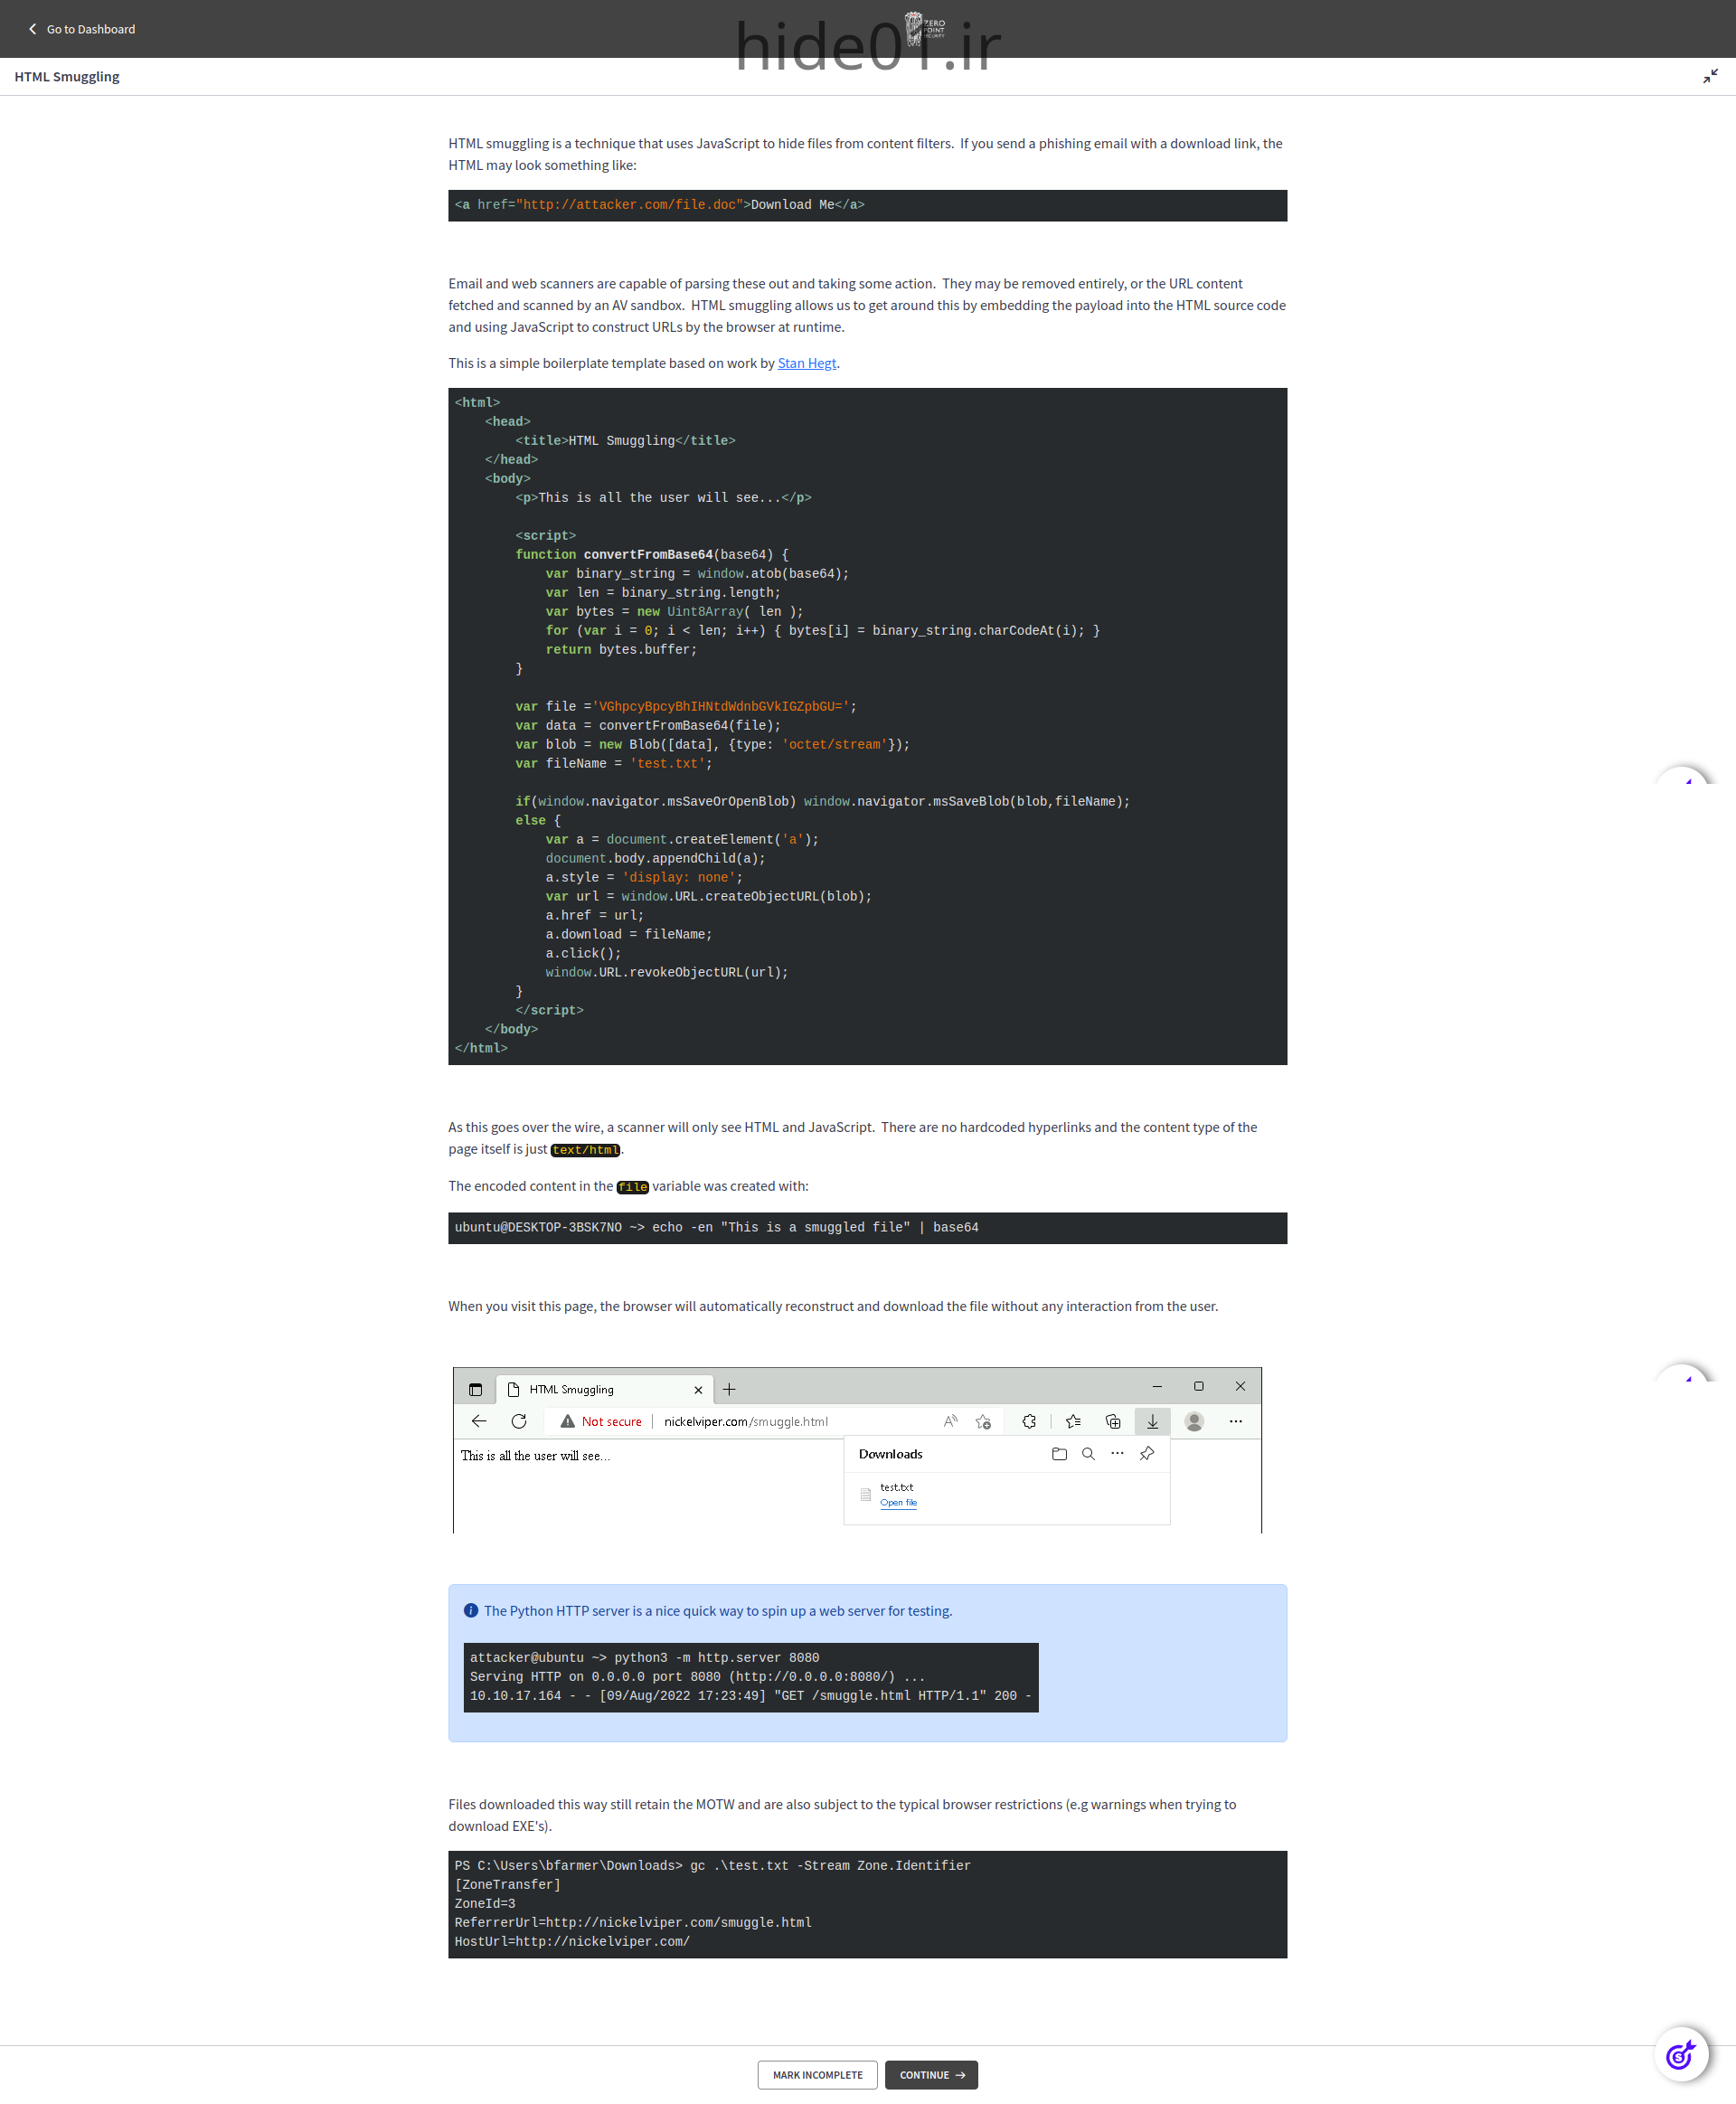Click the Edge extensions puzzle icon
Screen dimensions: 1736x2104
tap(1029, 1421)
